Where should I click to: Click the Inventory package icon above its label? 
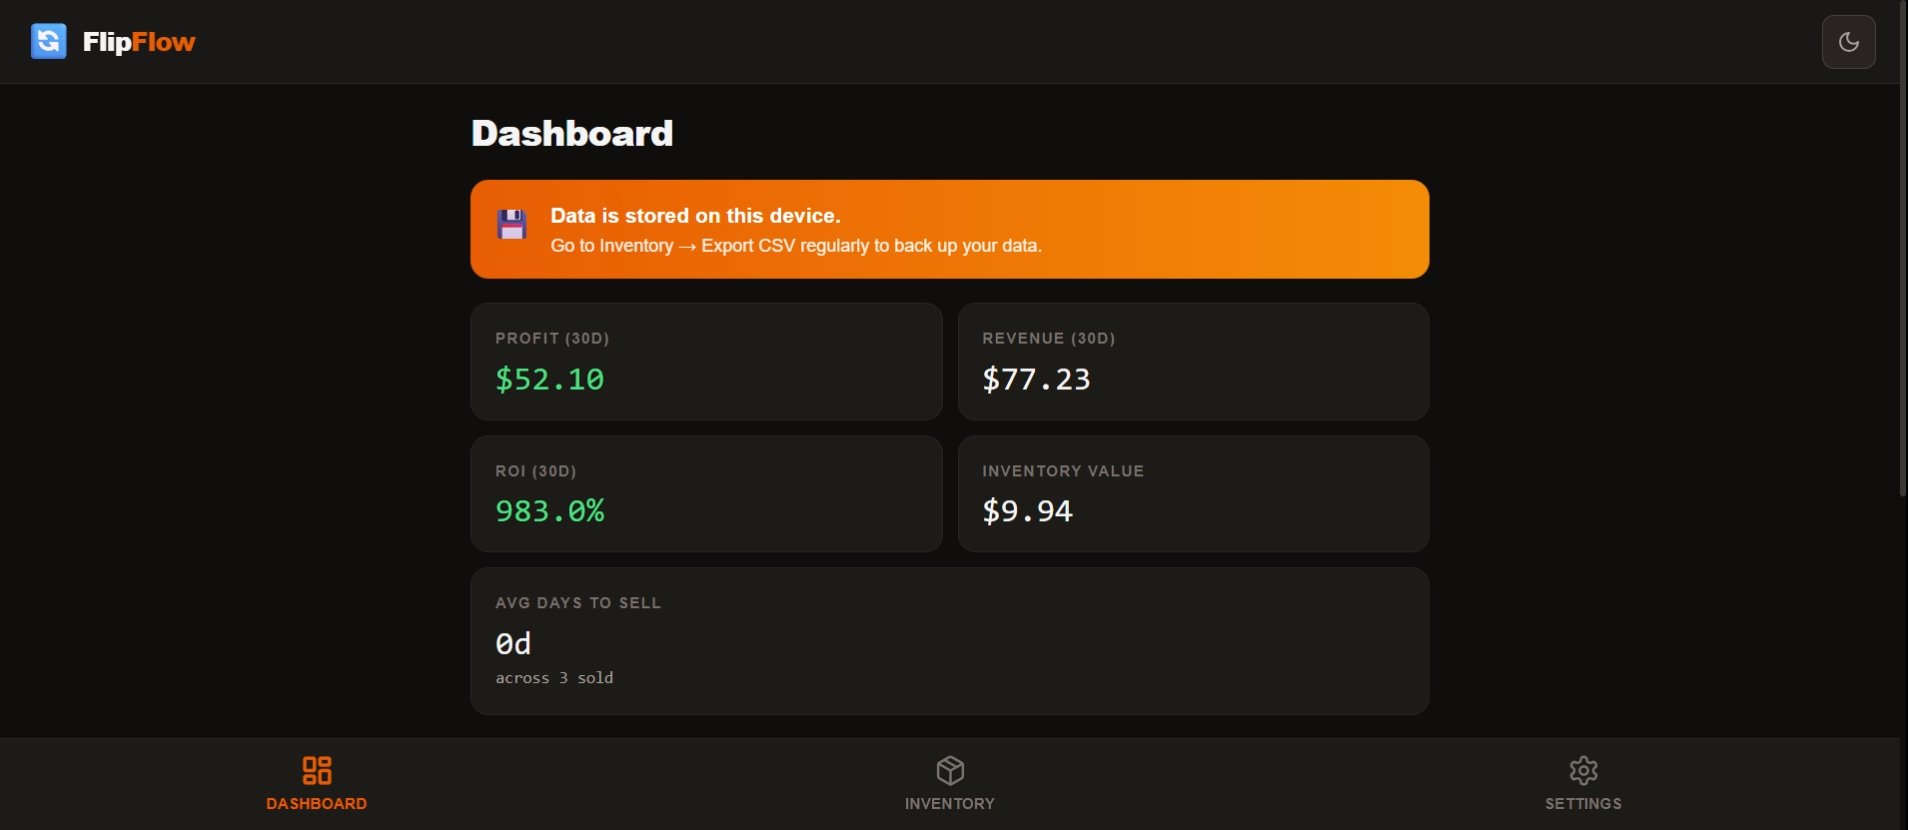point(949,769)
